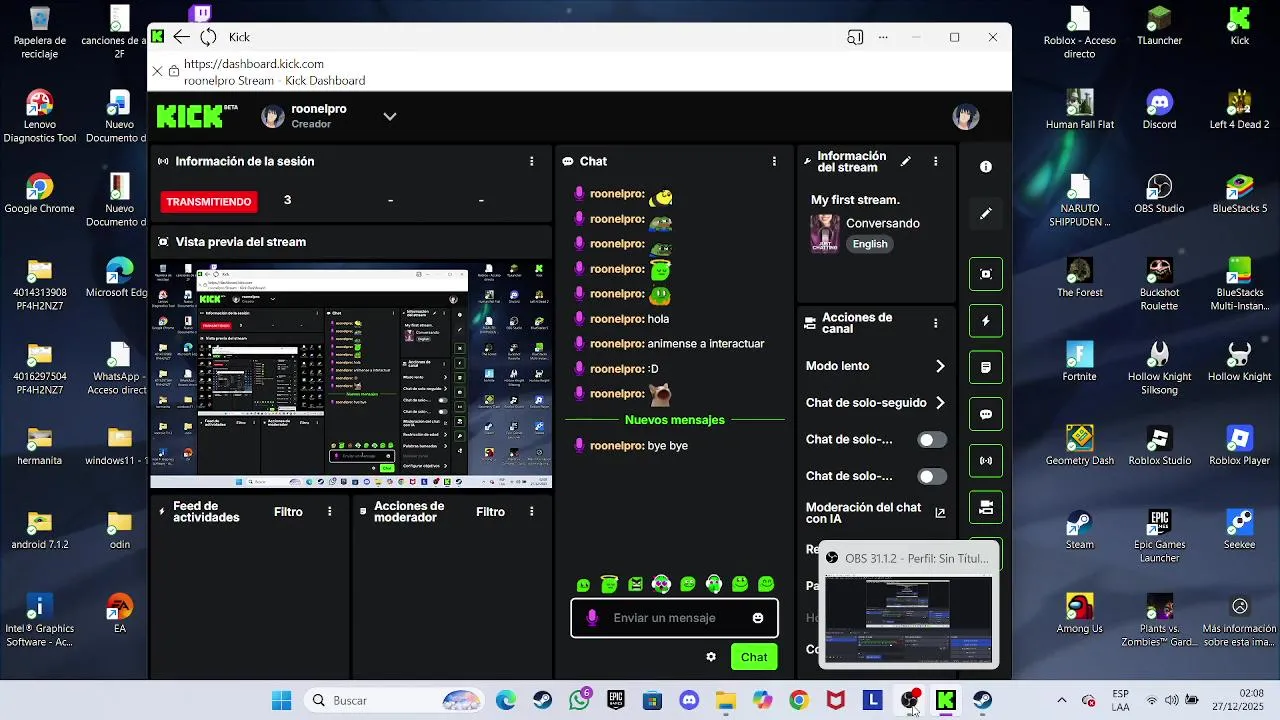Screen dimensions: 1280x720
Task: Show hidden system tray icons
Action: pos(1061,700)
